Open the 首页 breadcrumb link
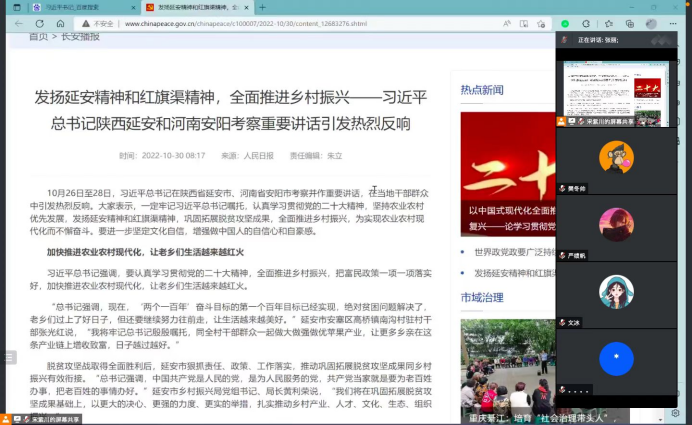Viewport: 692px width, 425px height. point(38,36)
